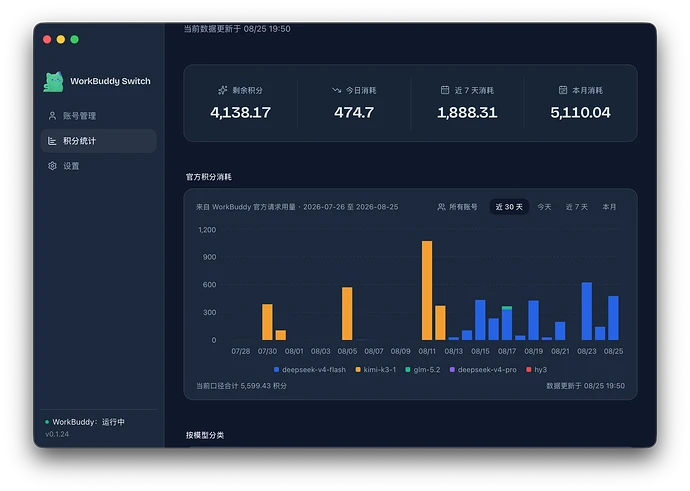Click the 本月消耗 calendar icon

click(563, 90)
